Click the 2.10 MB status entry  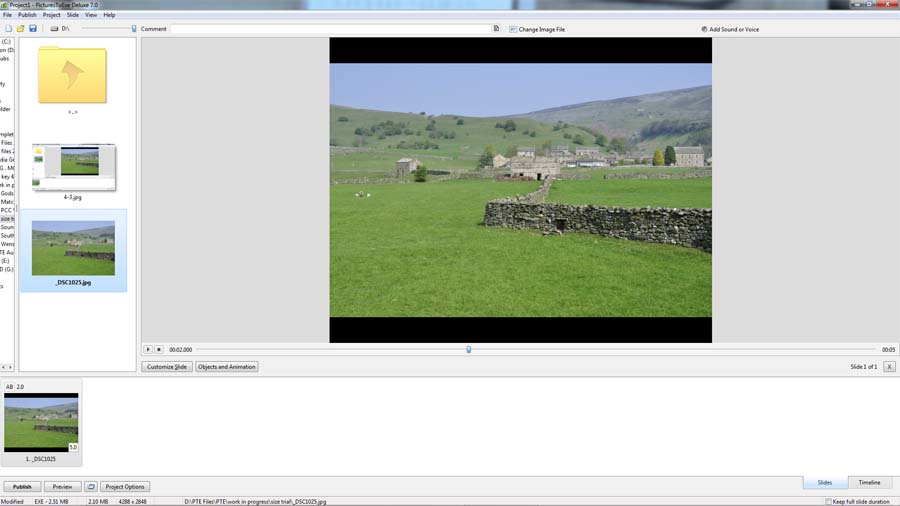98,501
